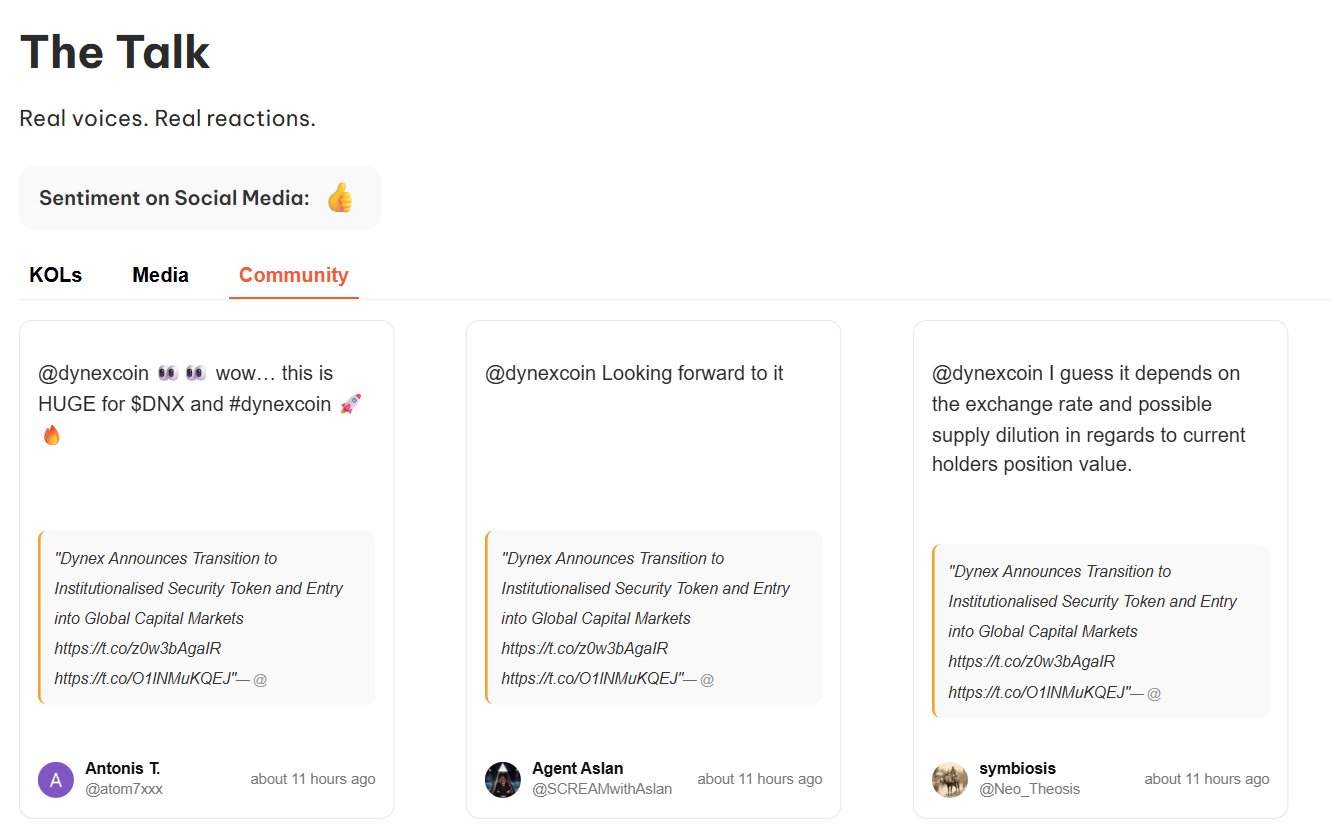Click the "Sentiment on Social Media" label
1337x840 pixels.
pos(174,197)
